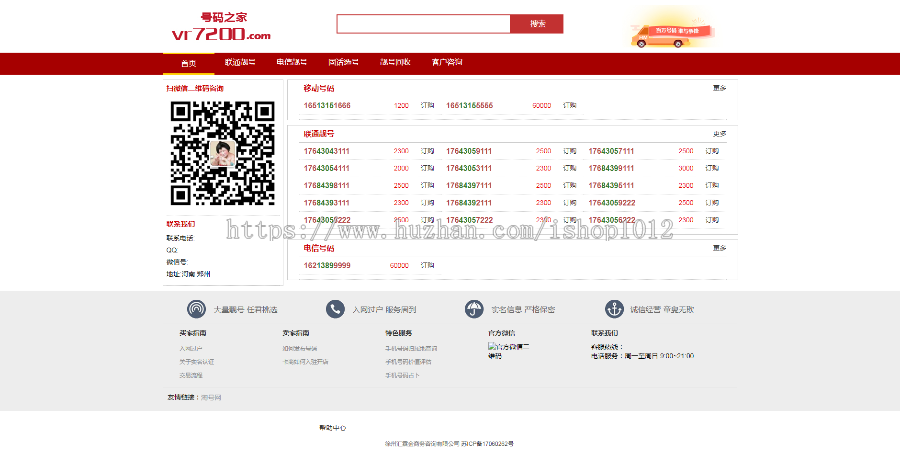Click the umbrella icon for 实名信息
The width and height of the screenshot is (900, 455).
tap(474, 309)
